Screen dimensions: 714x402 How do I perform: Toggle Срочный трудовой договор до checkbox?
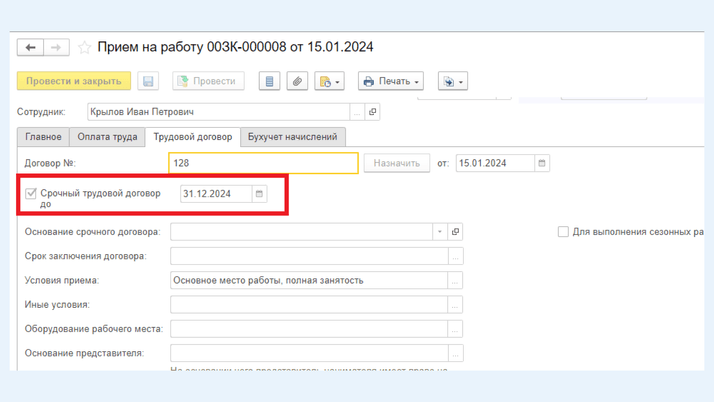click(31, 193)
